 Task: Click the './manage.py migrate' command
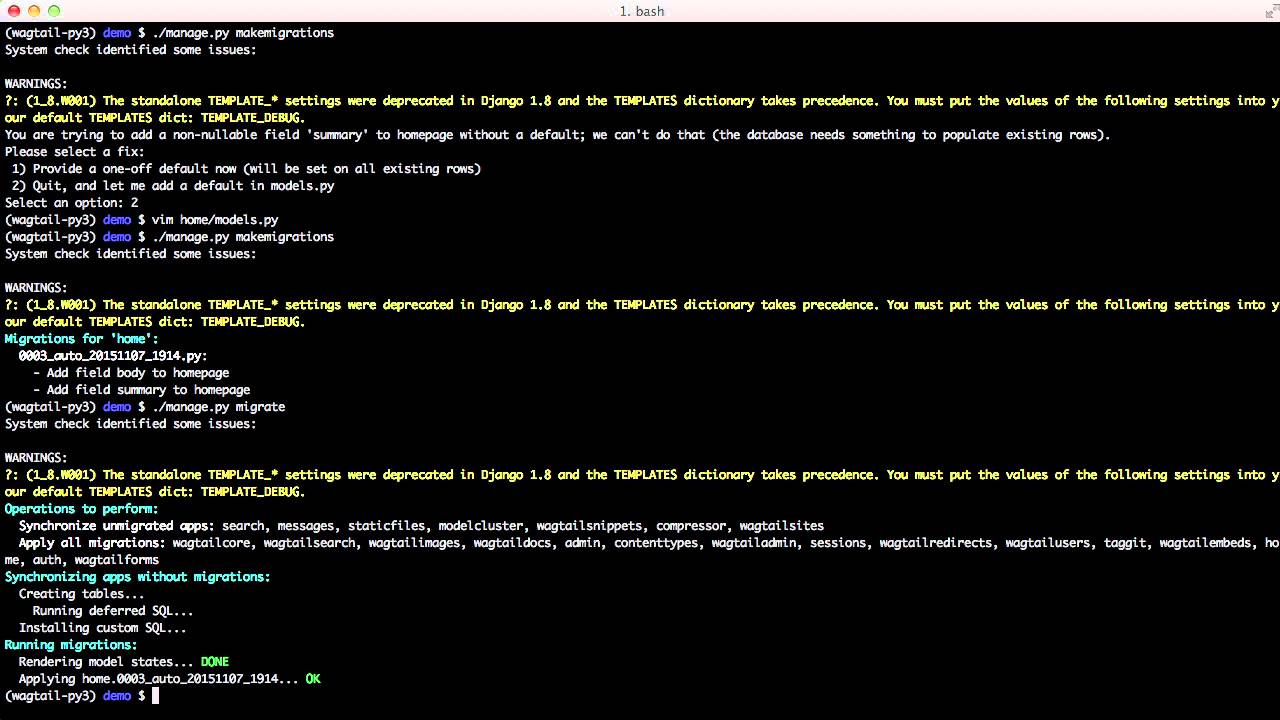coord(219,407)
